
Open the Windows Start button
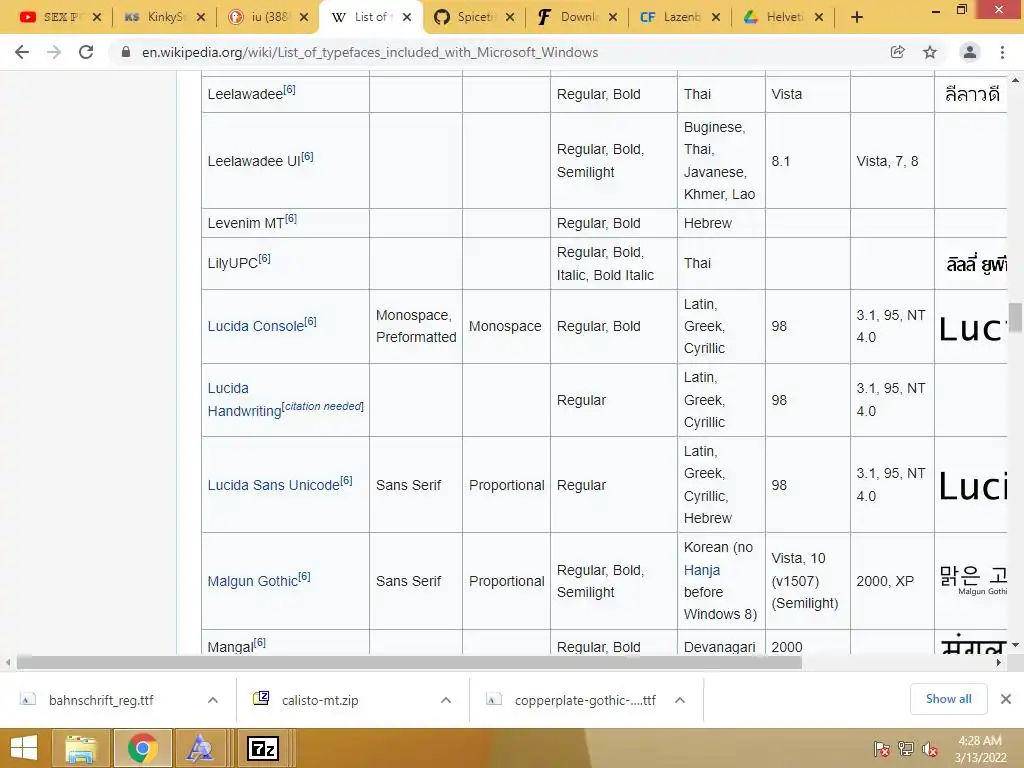[24, 748]
